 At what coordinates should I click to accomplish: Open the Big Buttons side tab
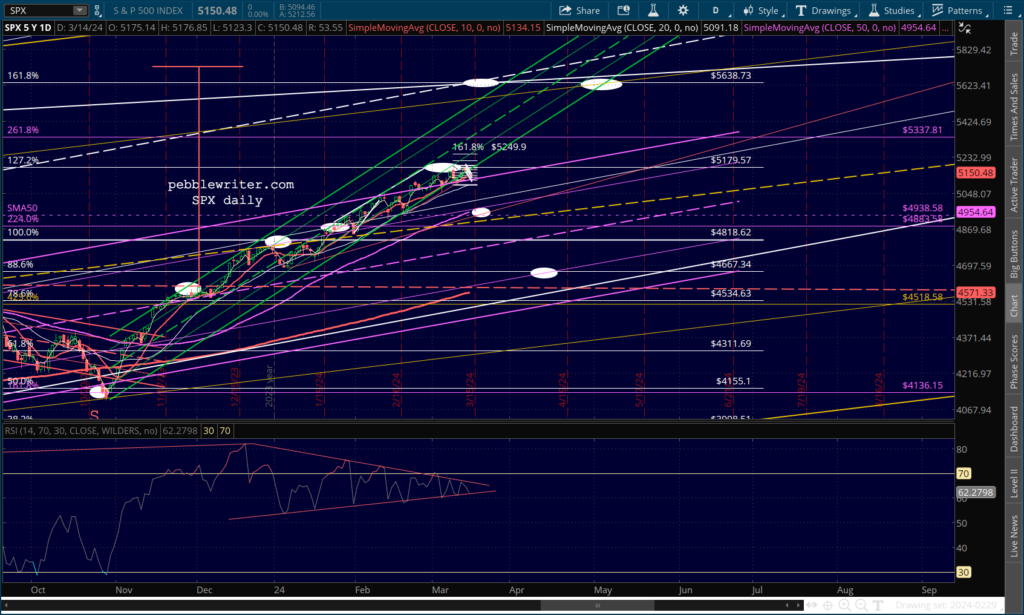click(x=1014, y=254)
